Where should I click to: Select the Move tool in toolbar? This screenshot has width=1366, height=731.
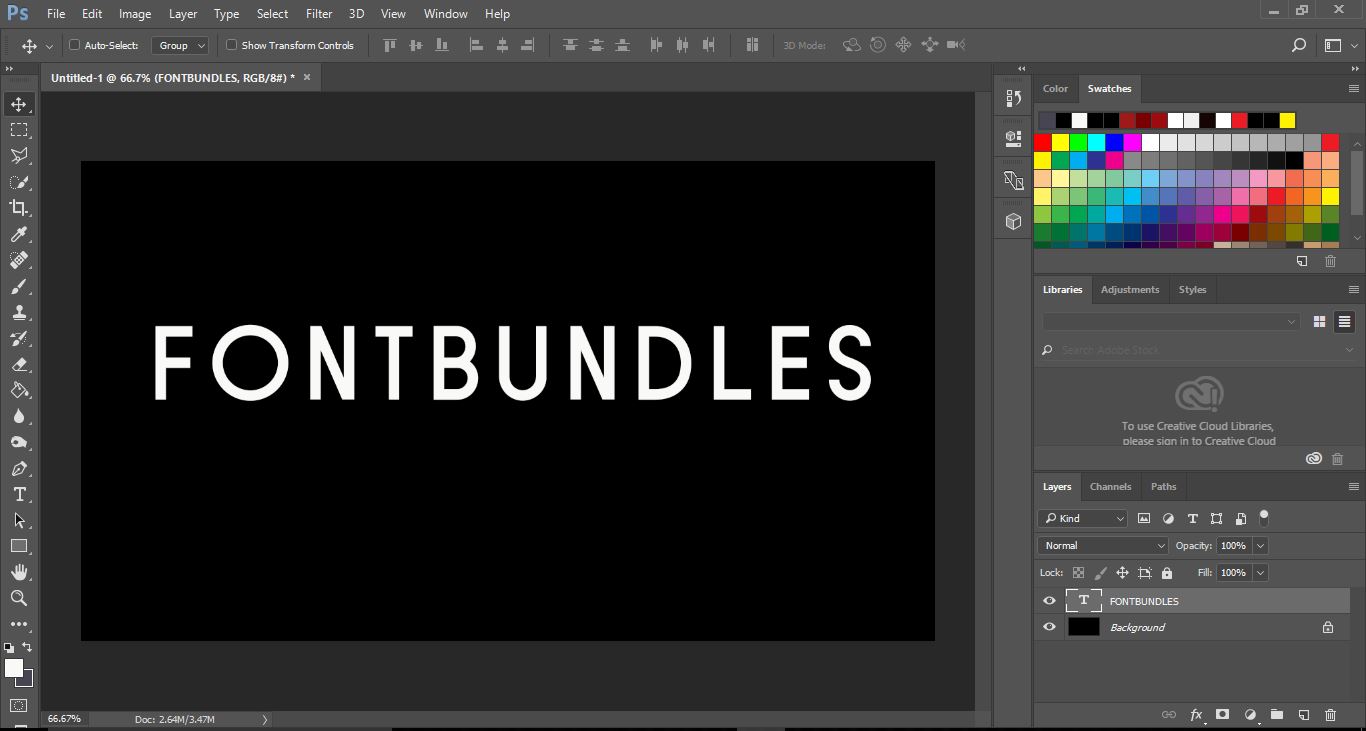click(19, 104)
